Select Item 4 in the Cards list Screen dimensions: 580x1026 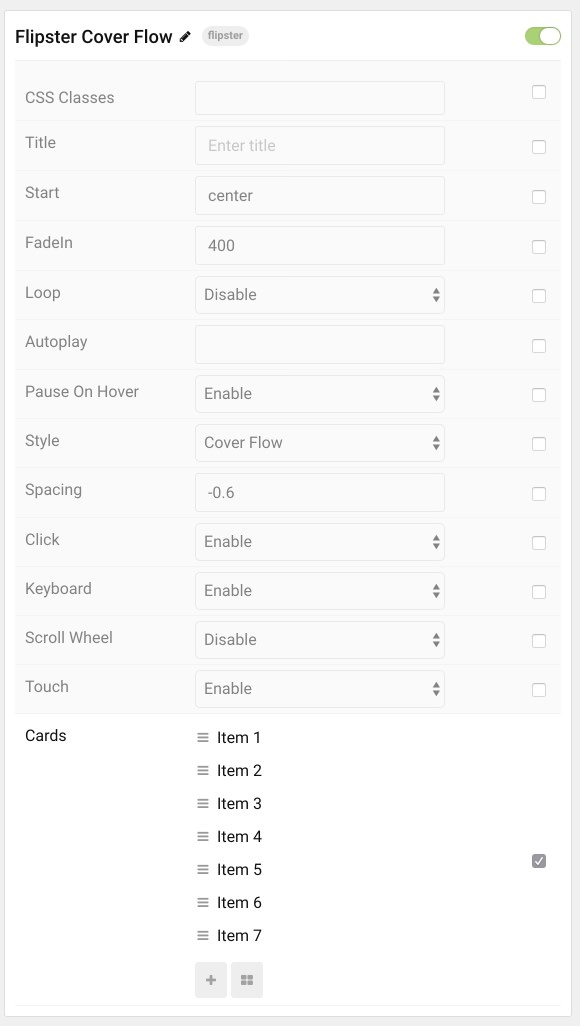coord(239,837)
